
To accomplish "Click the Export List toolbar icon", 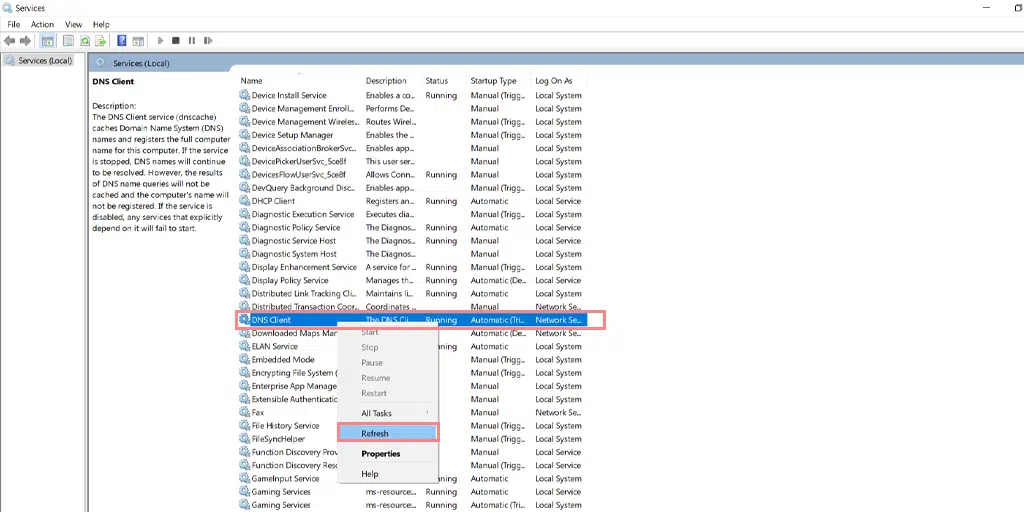I will coord(101,40).
